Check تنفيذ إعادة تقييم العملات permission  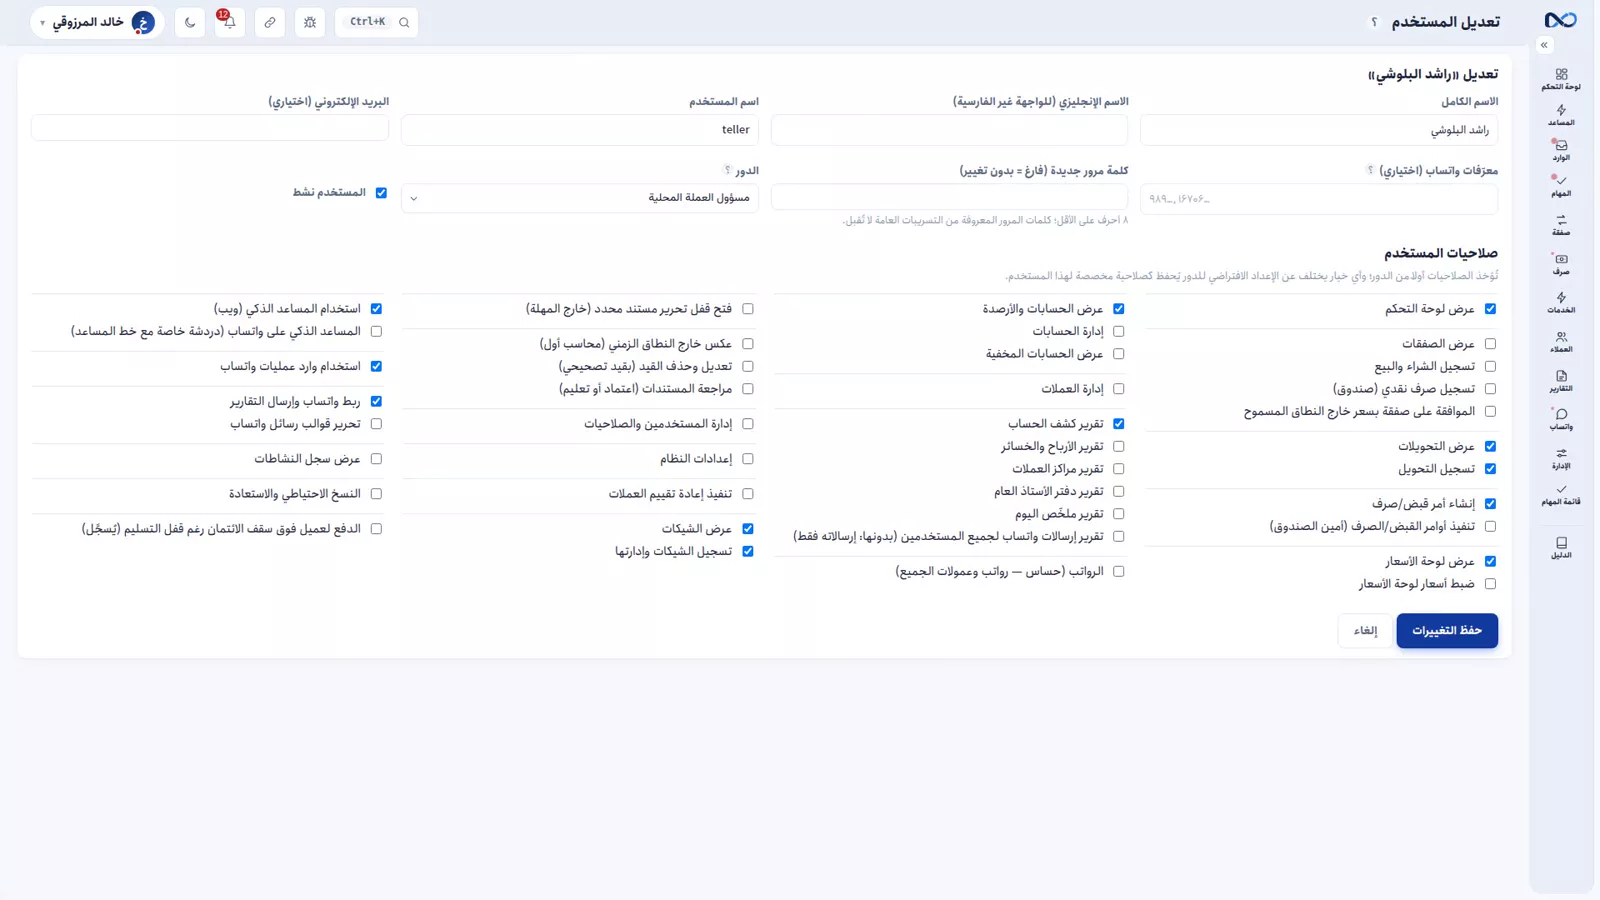point(747,494)
